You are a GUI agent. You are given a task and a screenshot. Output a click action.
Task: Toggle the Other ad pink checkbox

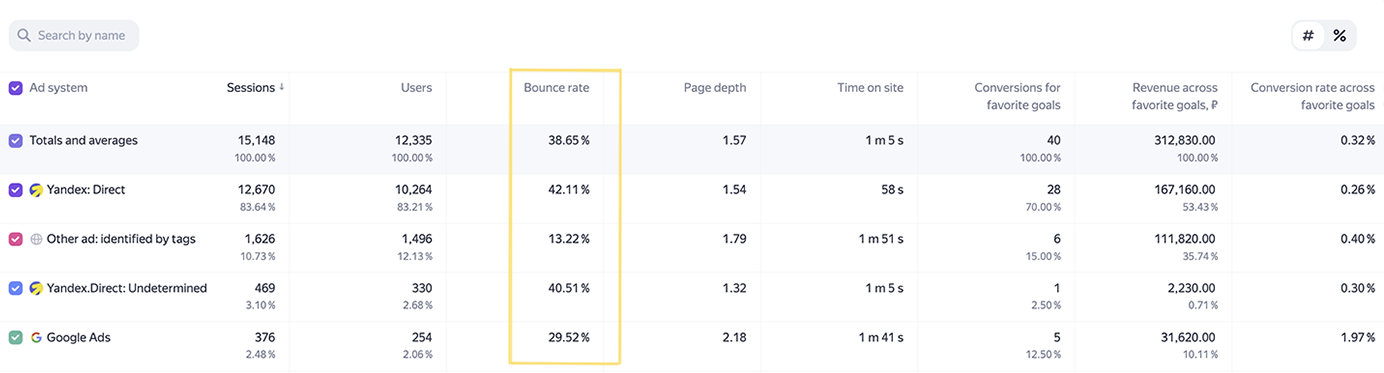coord(15,239)
